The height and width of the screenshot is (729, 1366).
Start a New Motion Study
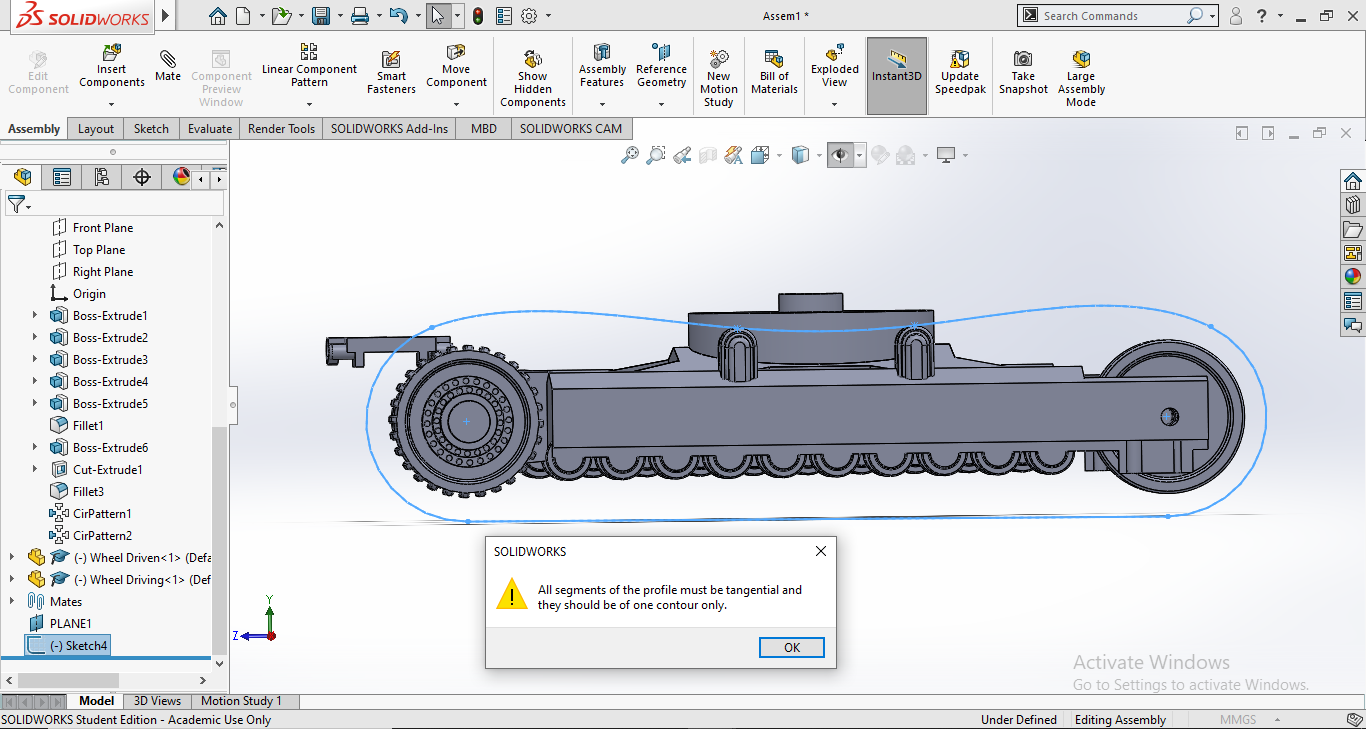coord(718,79)
